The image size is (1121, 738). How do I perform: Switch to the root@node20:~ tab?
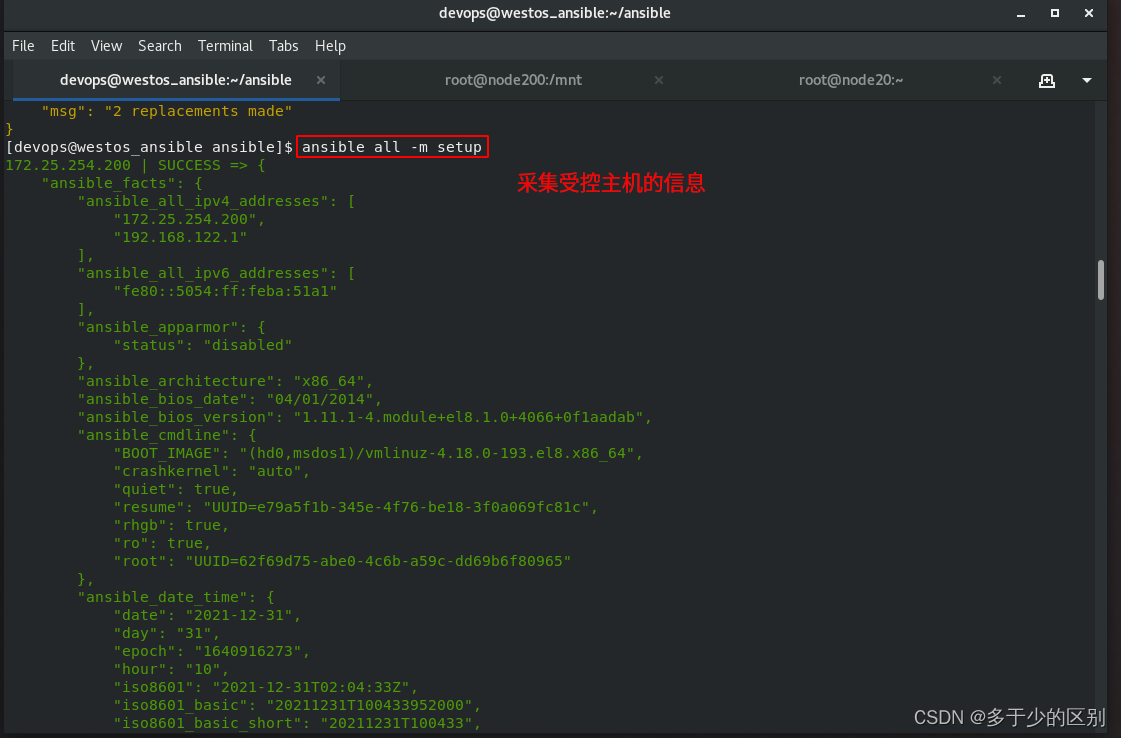point(851,80)
